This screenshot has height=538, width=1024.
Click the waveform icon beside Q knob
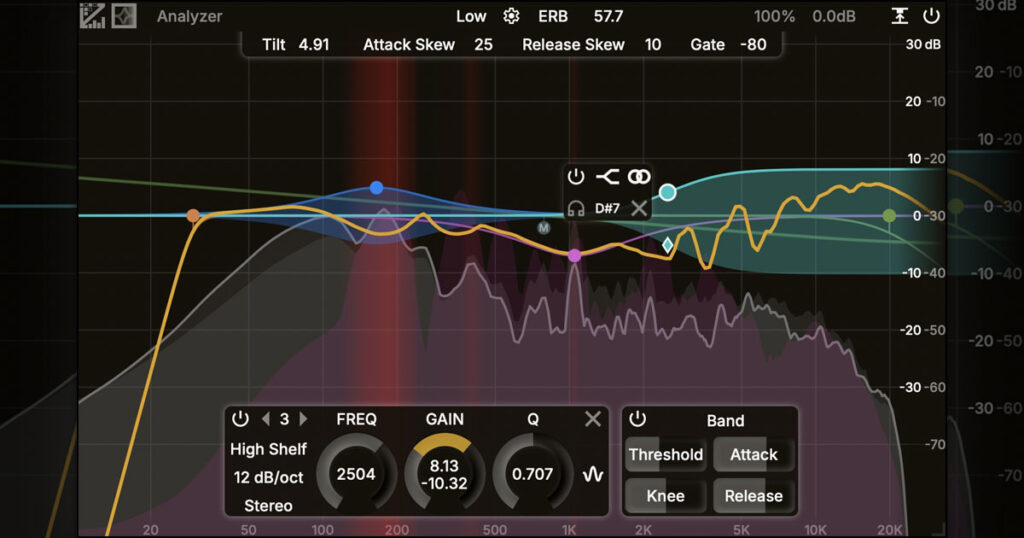tap(592, 474)
